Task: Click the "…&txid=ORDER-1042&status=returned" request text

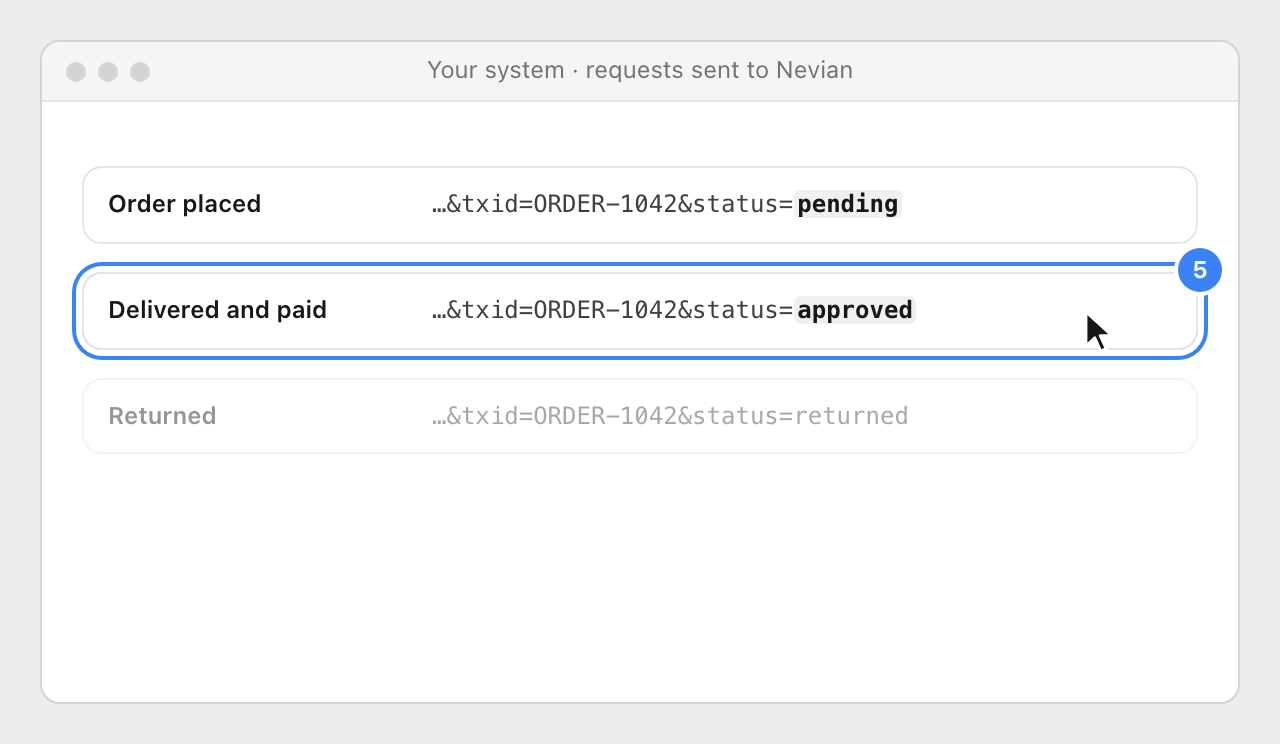Action: click(670, 416)
